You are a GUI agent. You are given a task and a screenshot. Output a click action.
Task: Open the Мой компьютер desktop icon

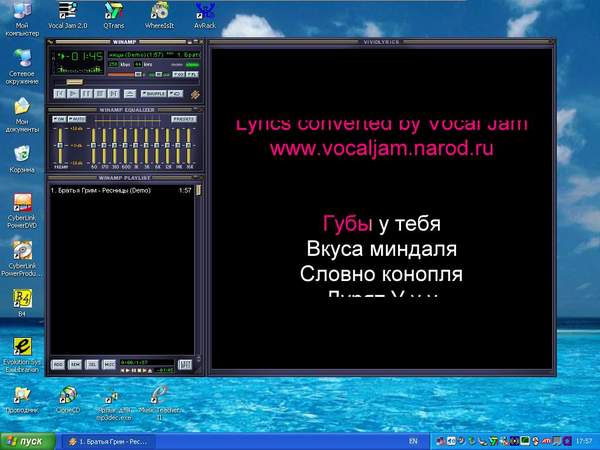[22, 18]
